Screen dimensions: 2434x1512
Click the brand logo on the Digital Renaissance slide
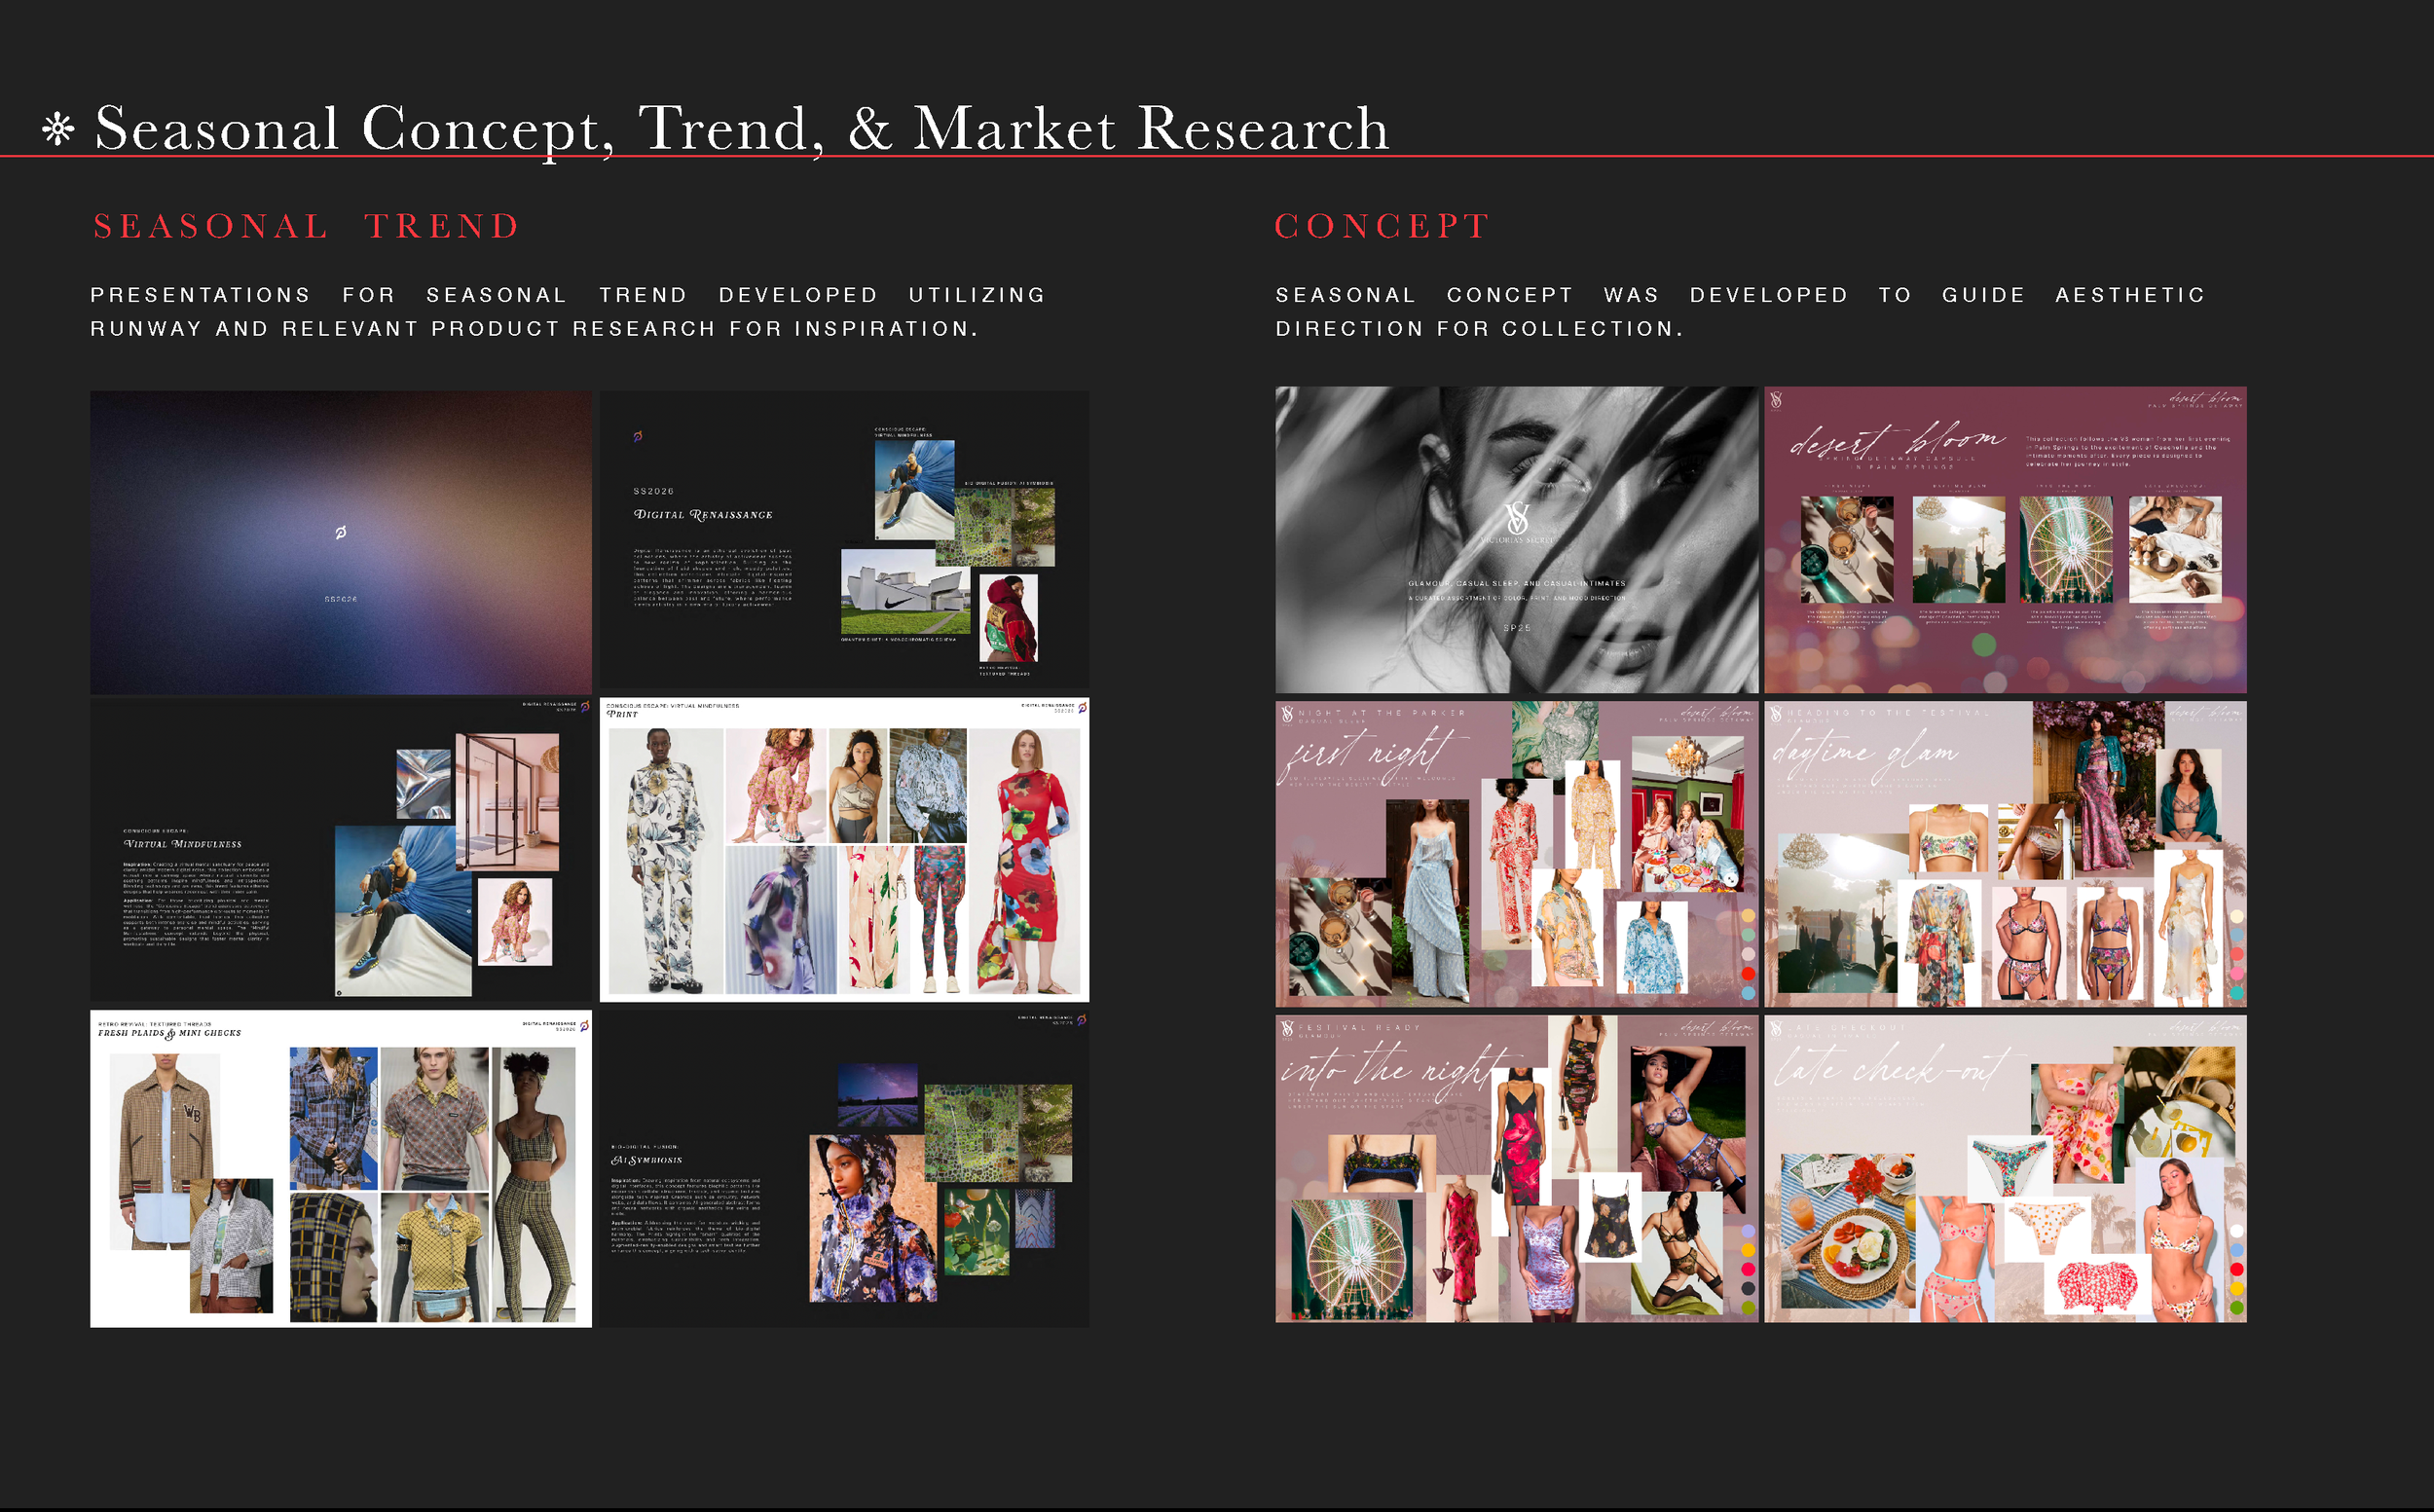click(639, 438)
